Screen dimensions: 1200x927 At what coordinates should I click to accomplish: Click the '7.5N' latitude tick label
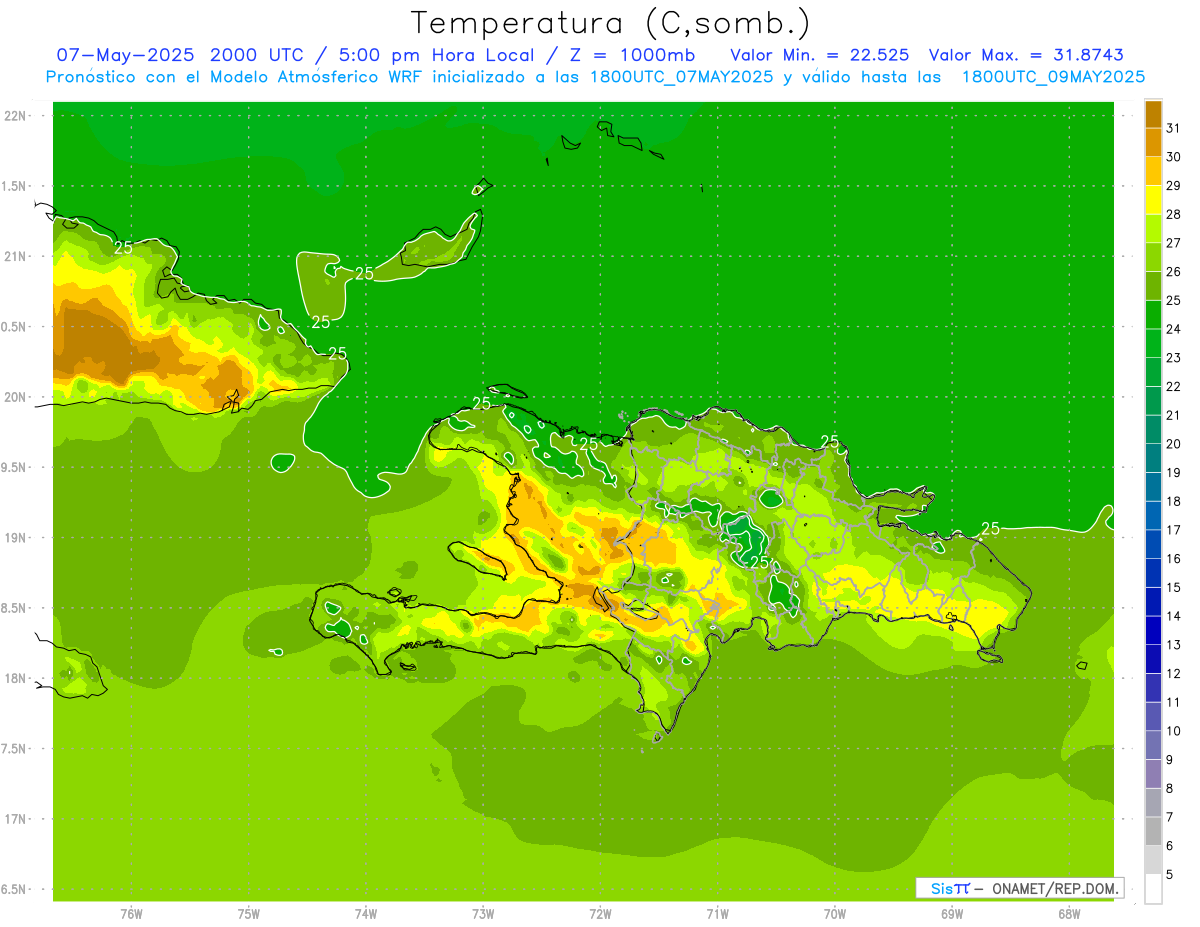(15, 749)
